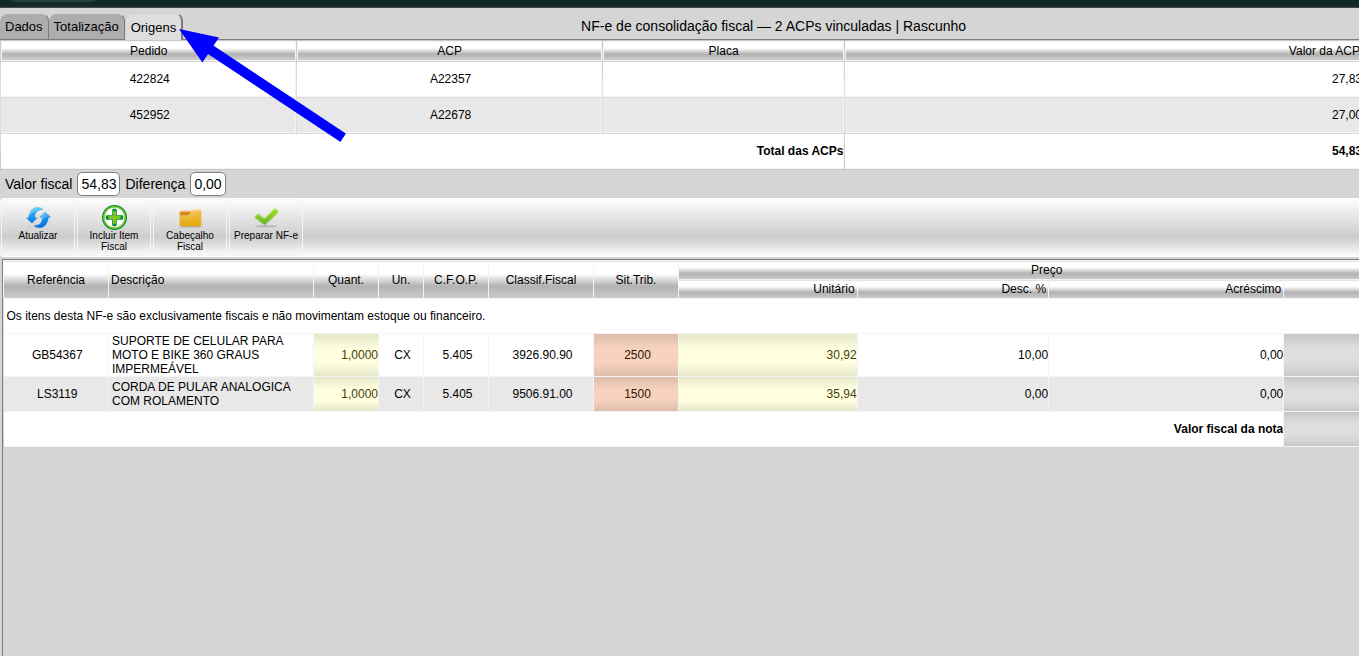Viewport: 1359px width, 656px height.
Task: Select the Origens tab
Action: point(153,27)
